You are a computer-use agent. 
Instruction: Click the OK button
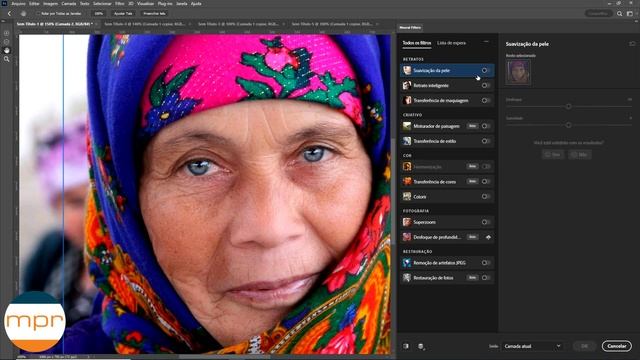tap(584, 346)
